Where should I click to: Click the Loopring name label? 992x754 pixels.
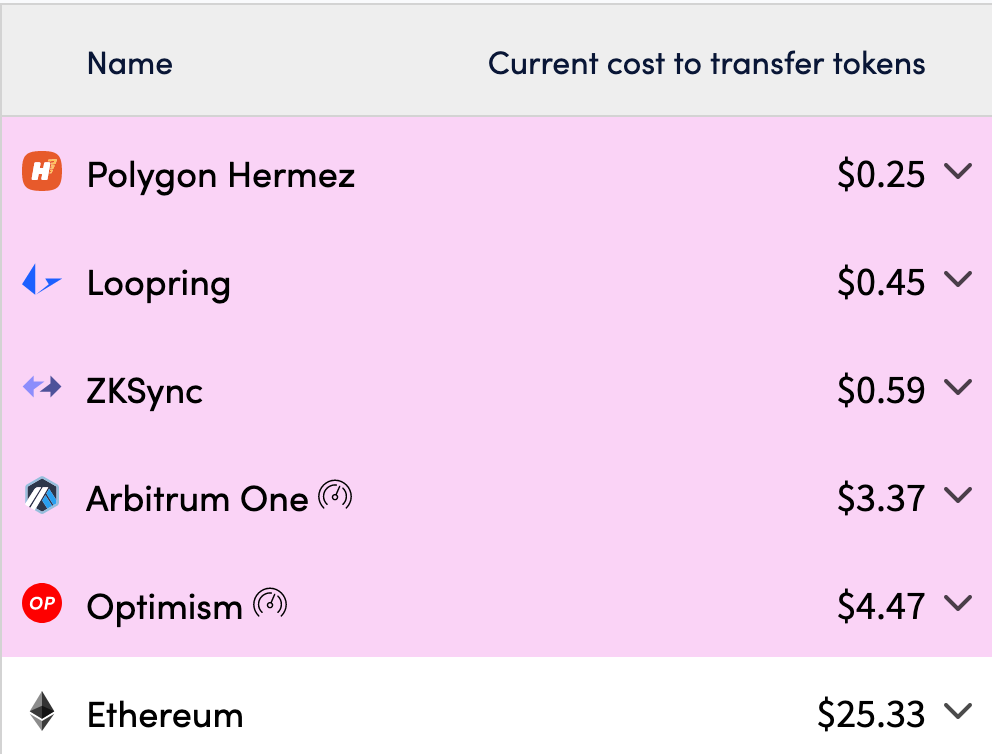coord(158,284)
